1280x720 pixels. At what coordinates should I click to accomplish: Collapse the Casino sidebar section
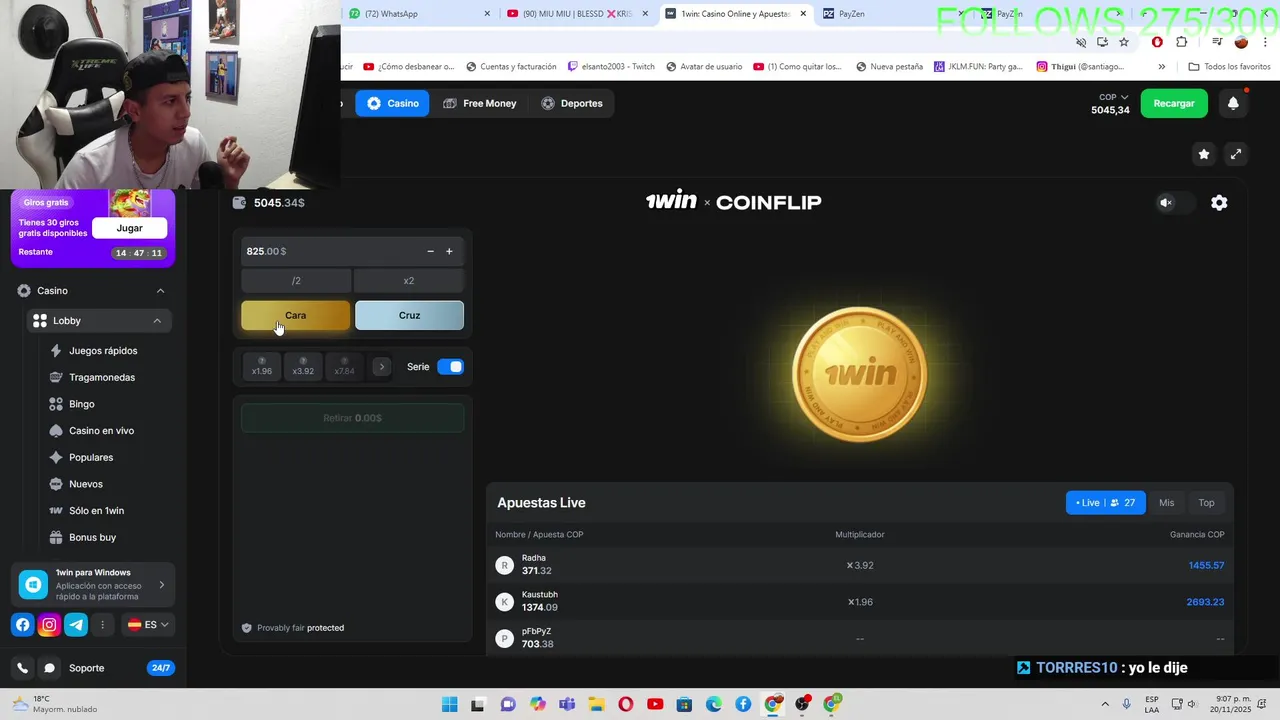pos(160,291)
